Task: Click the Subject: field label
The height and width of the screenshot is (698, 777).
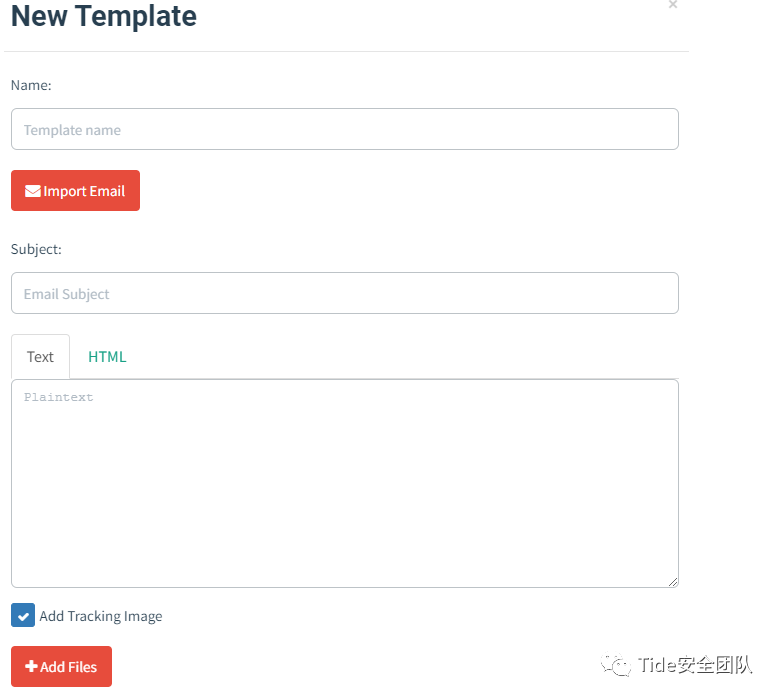Action: point(36,249)
